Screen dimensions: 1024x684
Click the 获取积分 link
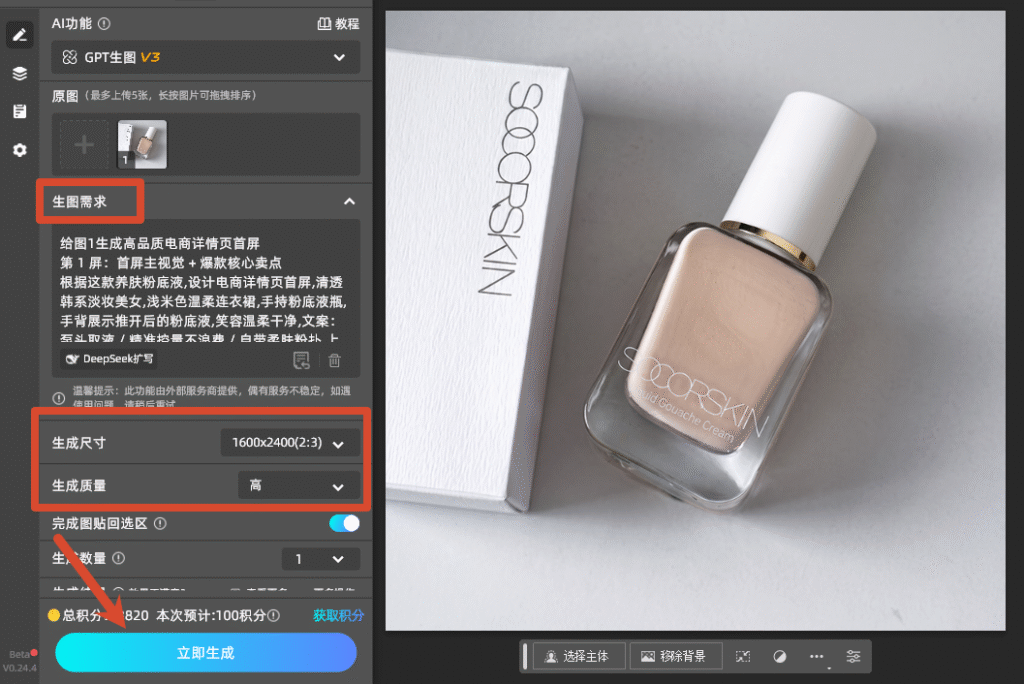(x=338, y=615)
